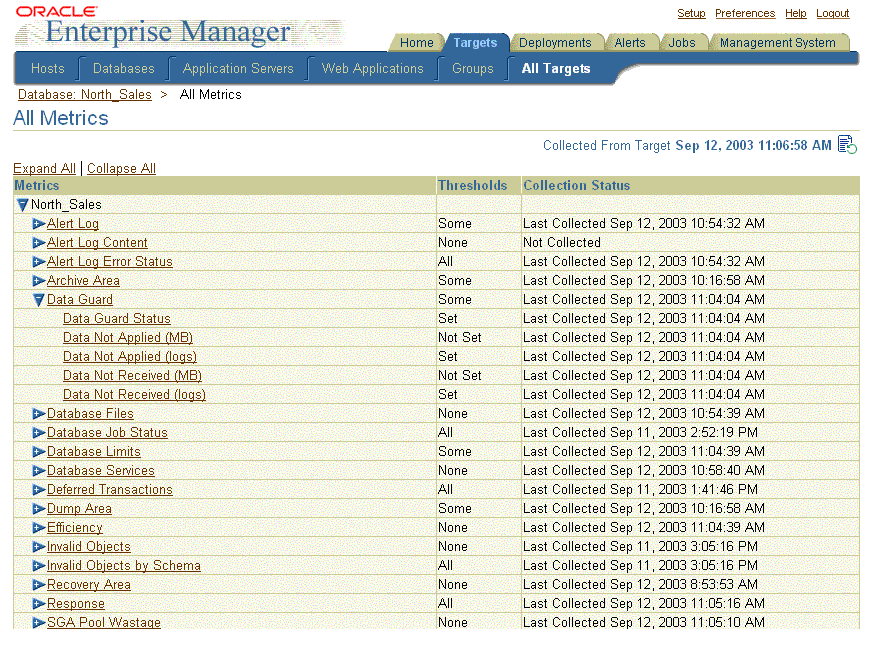Open the Application Servers subtab
Viewport: 895px width, 652px height.
point(238,69)
